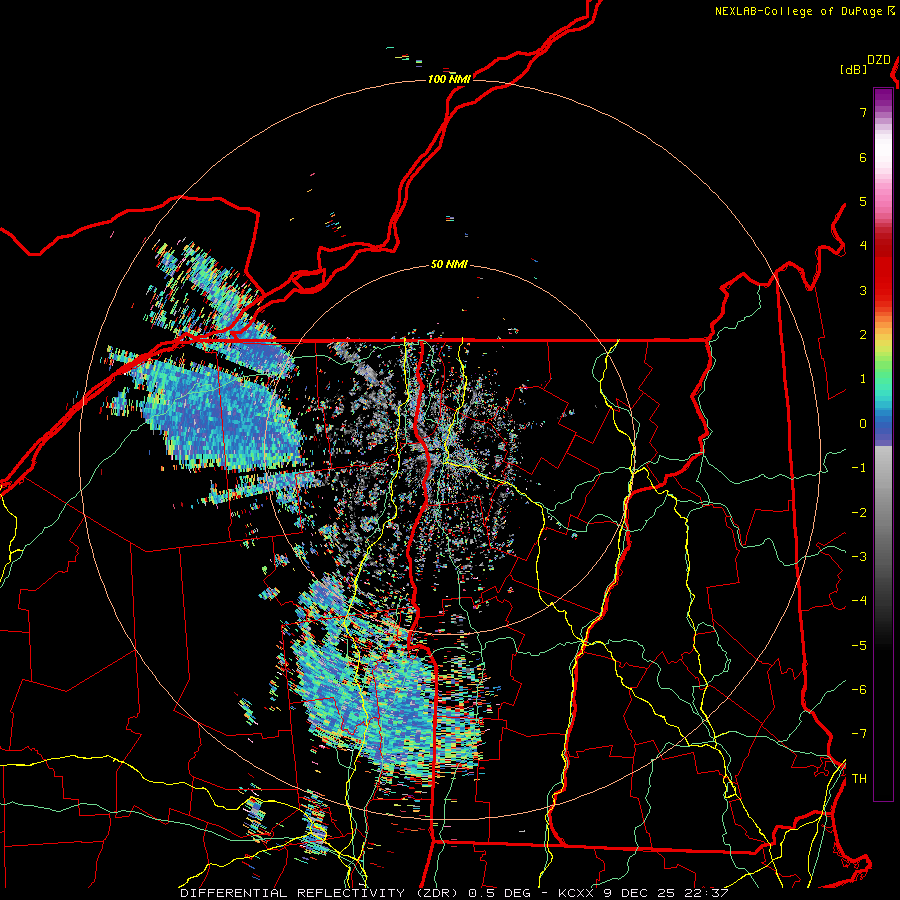This screenshot has height=900, width=900.
Task: Click the 50 NMI range ring label
Action: pyautogui.click(x=449, y=264)
